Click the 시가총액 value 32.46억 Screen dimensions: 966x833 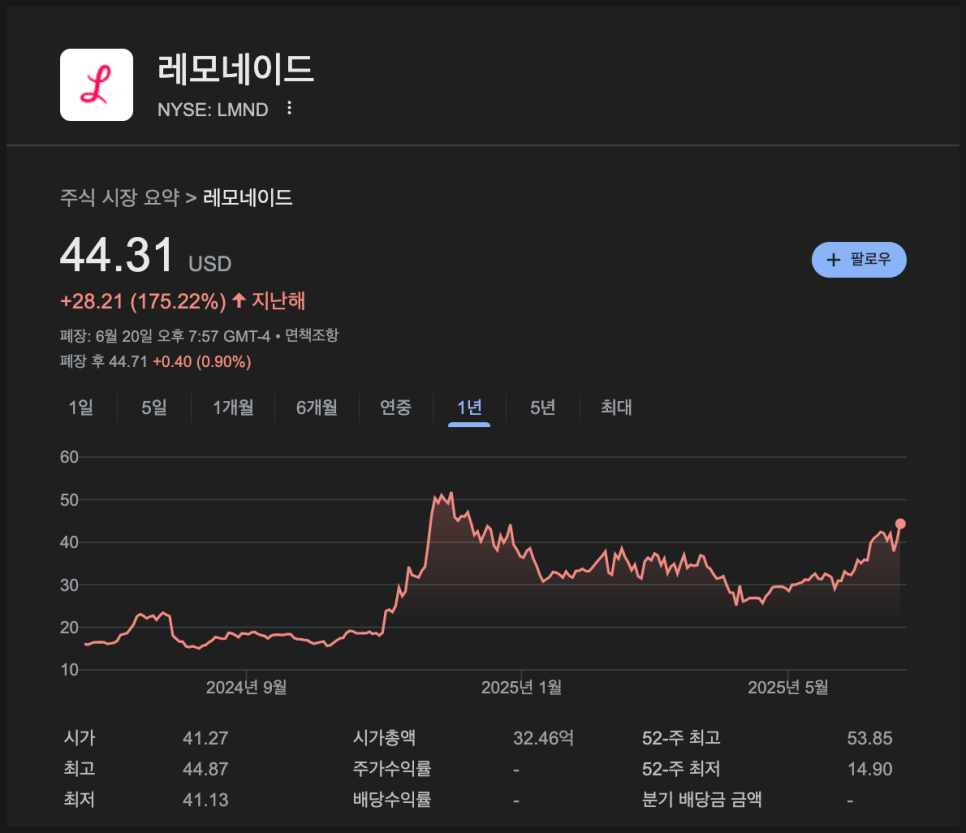point(543,738)
